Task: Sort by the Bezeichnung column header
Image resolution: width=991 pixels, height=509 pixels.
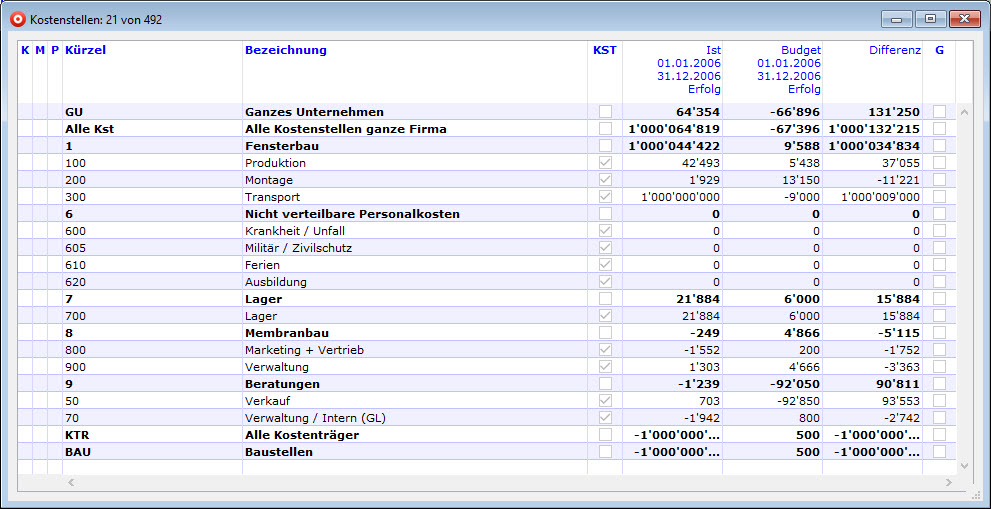Action: click(x=286, y=50)
